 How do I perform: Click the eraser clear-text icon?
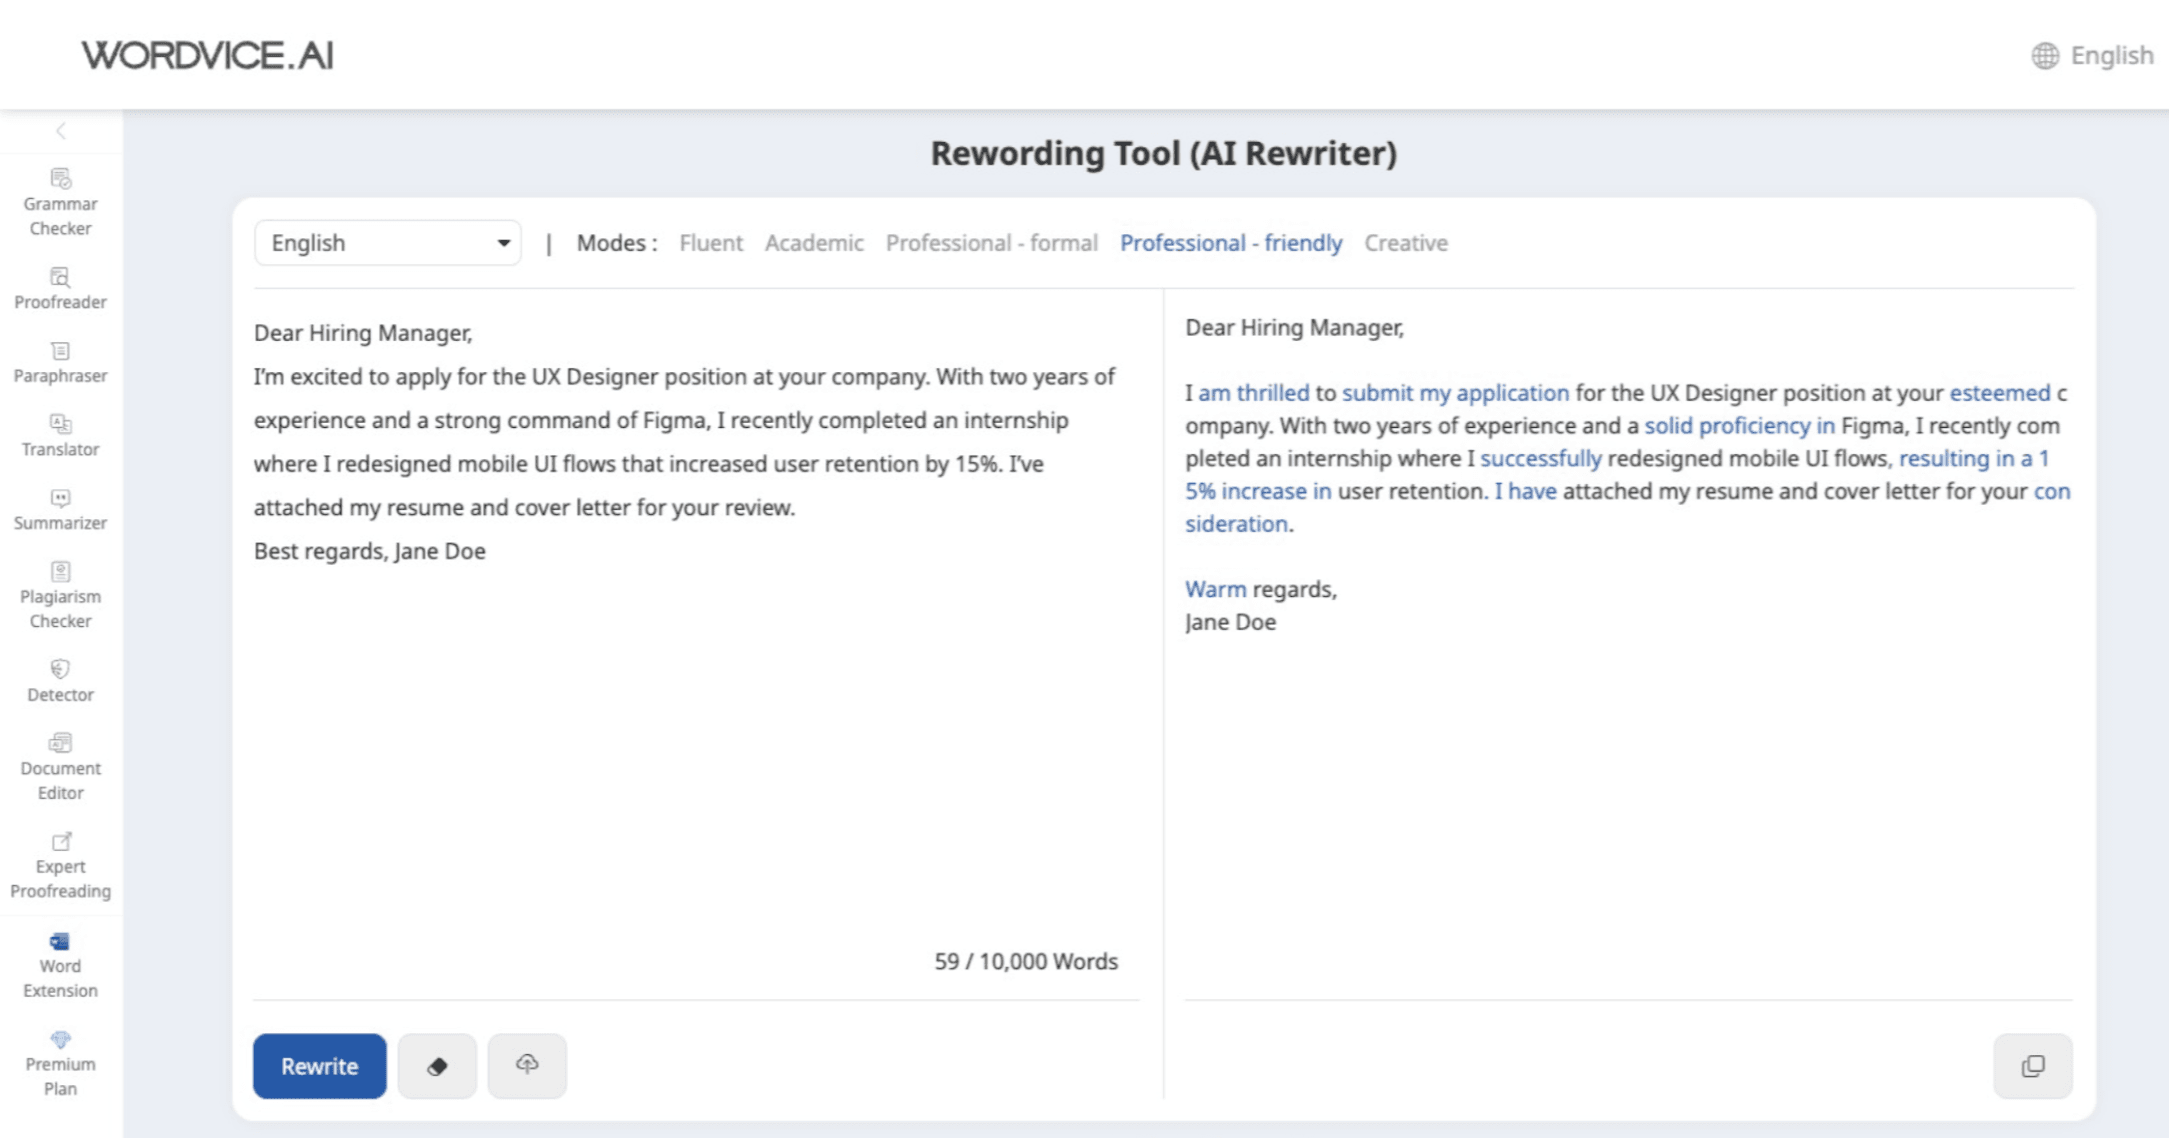(x=437, y=1066)
